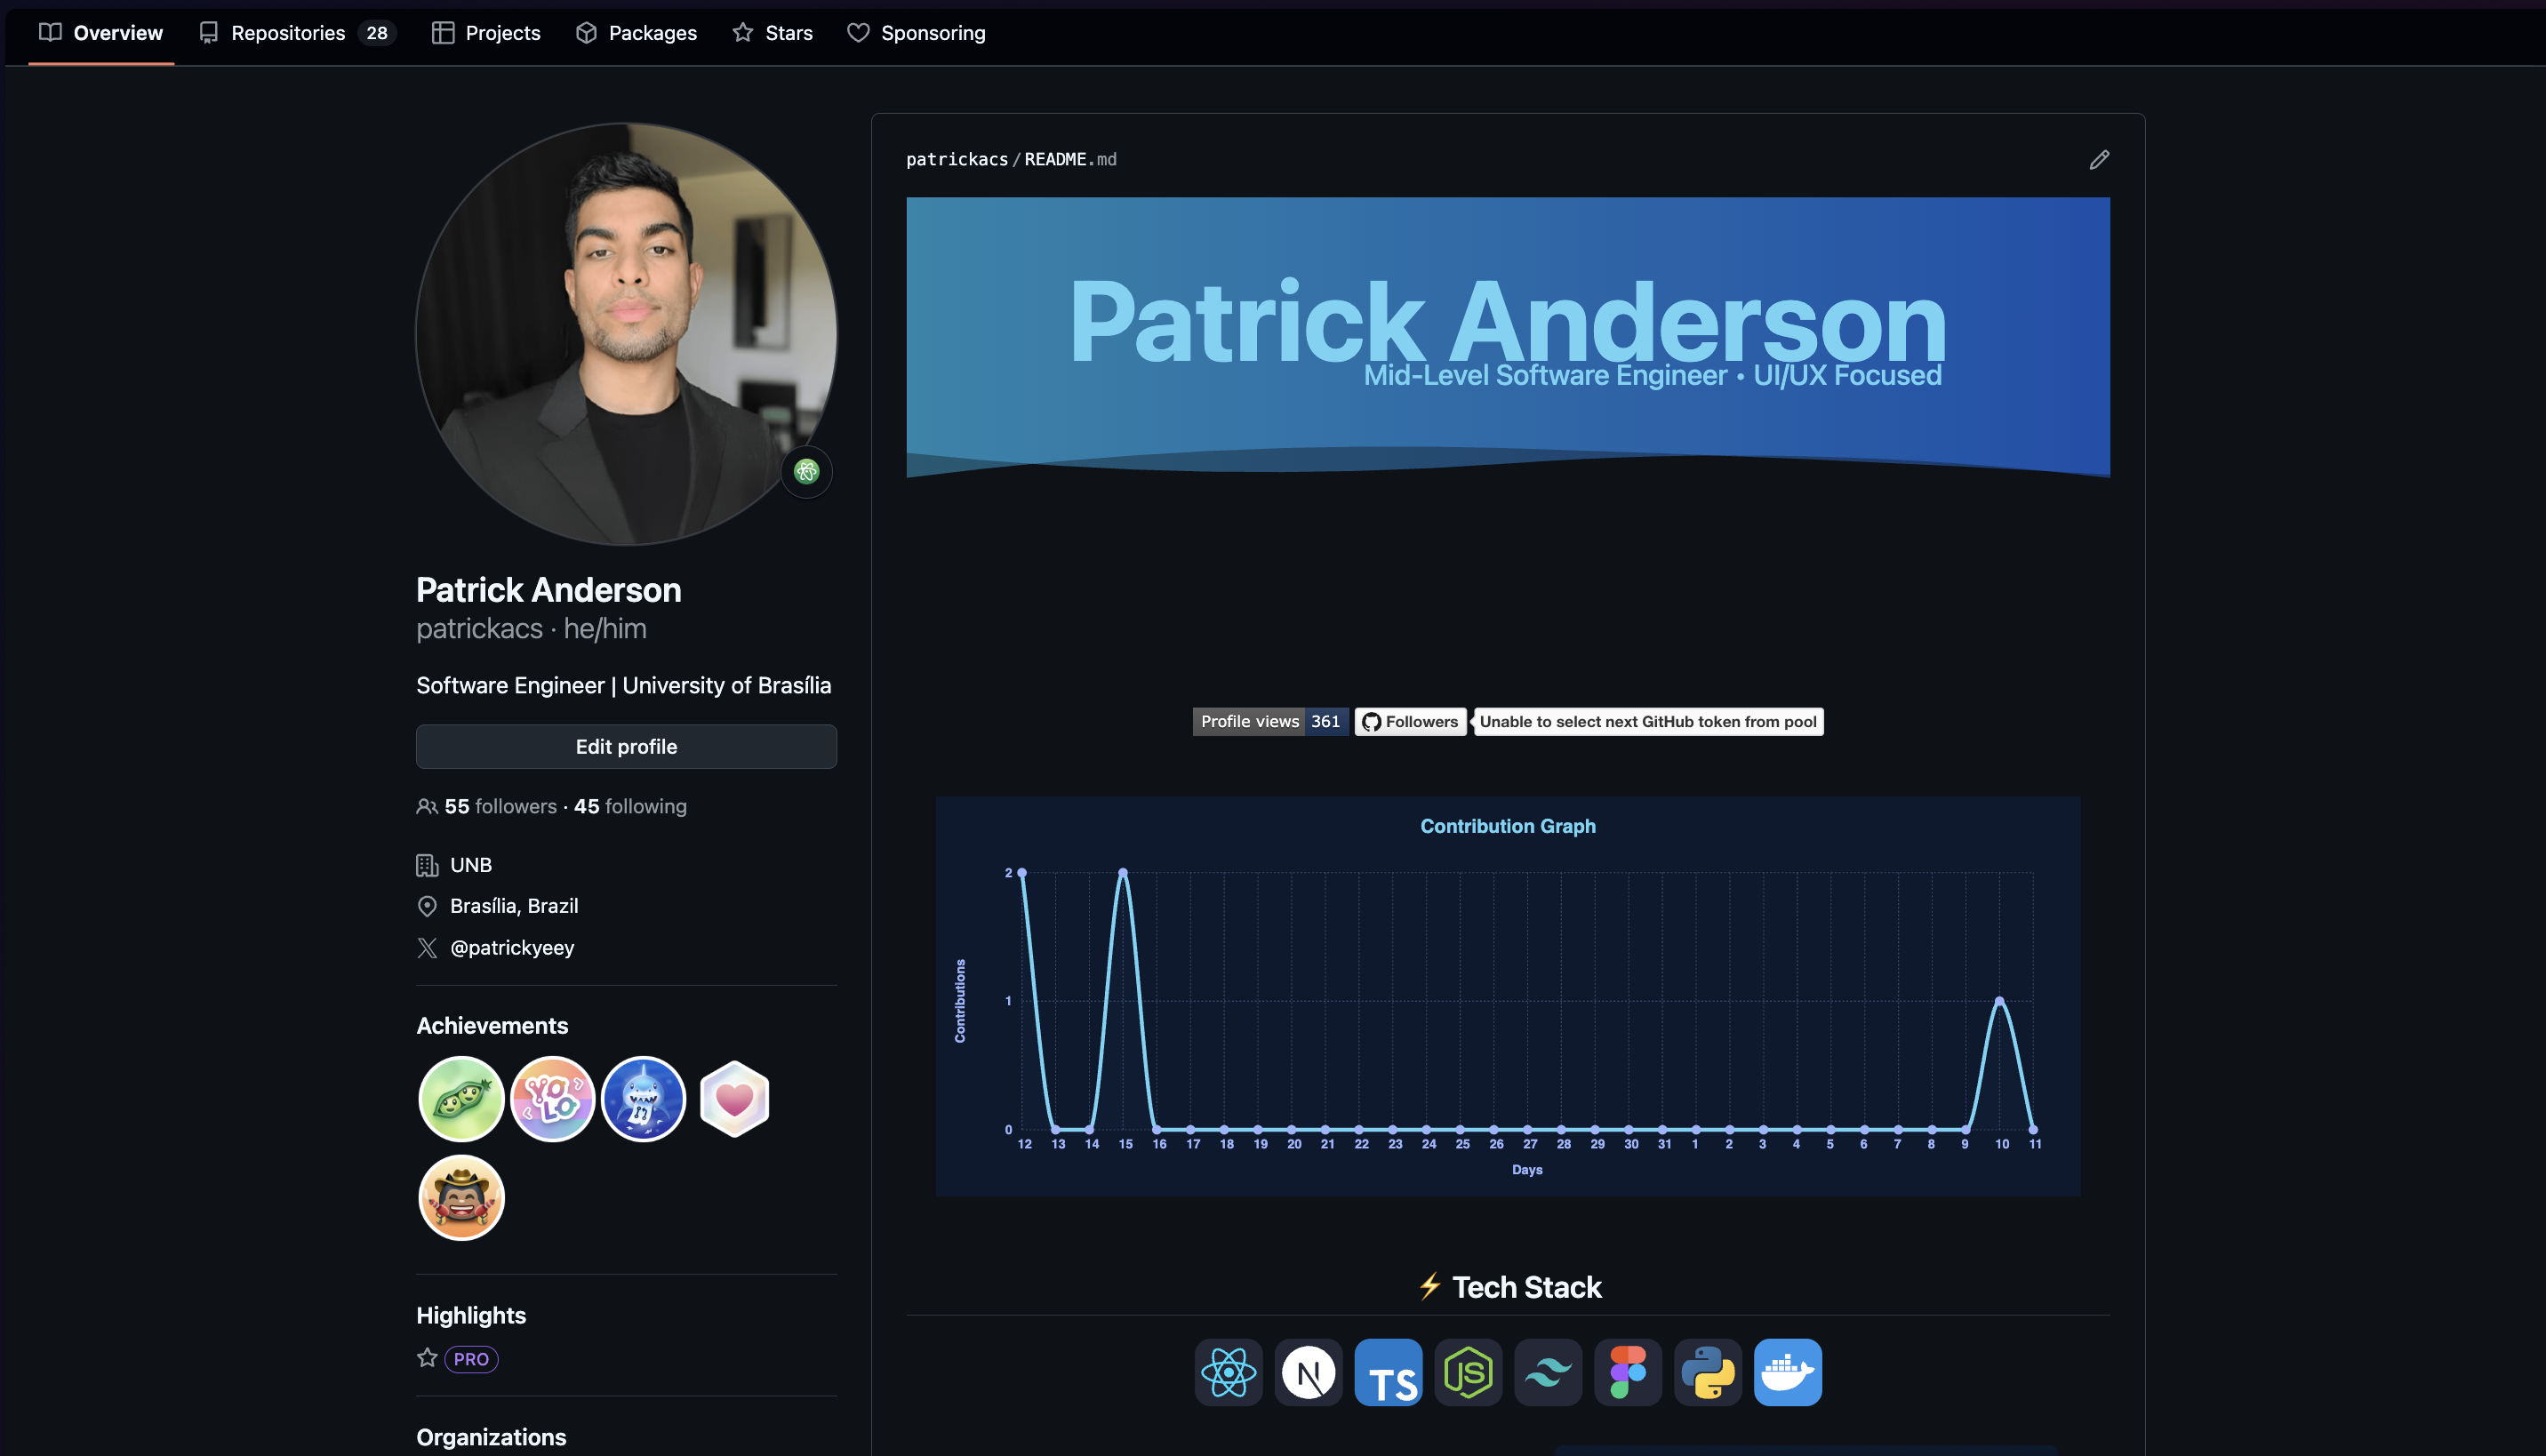This screenshot has height=1456, width=2546.
Task: Select the TypeScript icon in Tech Stack
Action: click(x=1388, y=1372)
